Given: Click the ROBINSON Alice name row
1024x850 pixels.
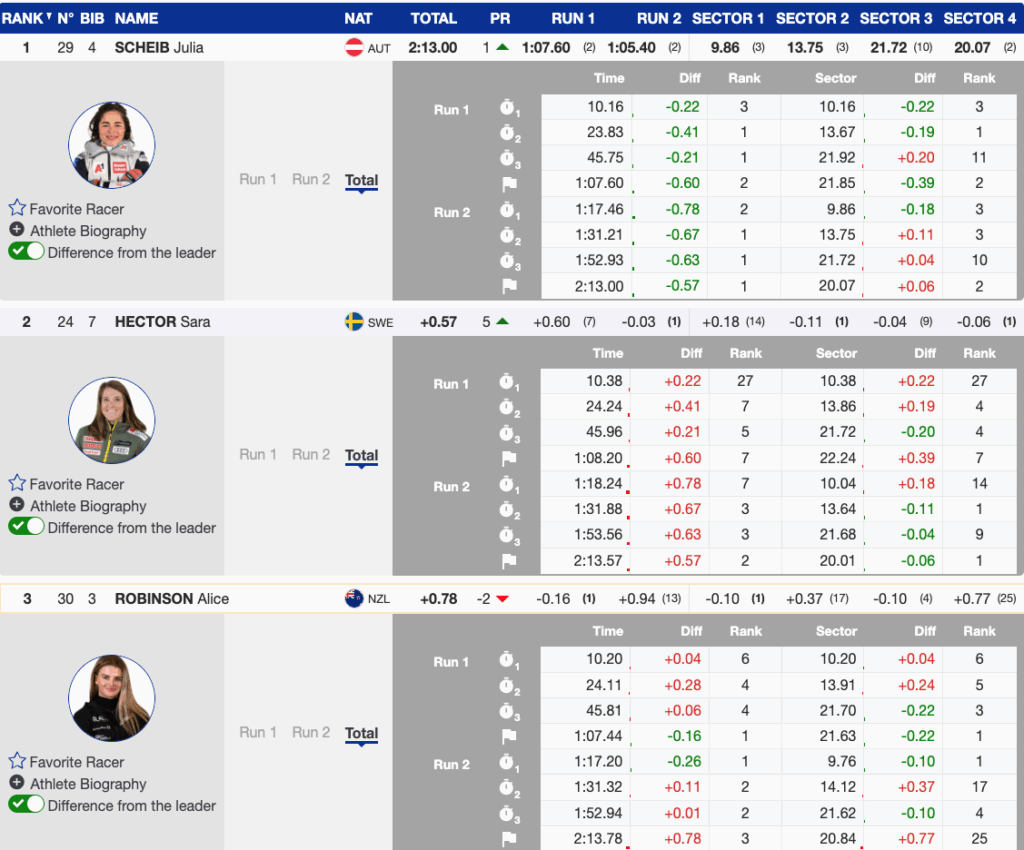Looking at the screenshot, I should pyautogui.click(x=171, y=599).
